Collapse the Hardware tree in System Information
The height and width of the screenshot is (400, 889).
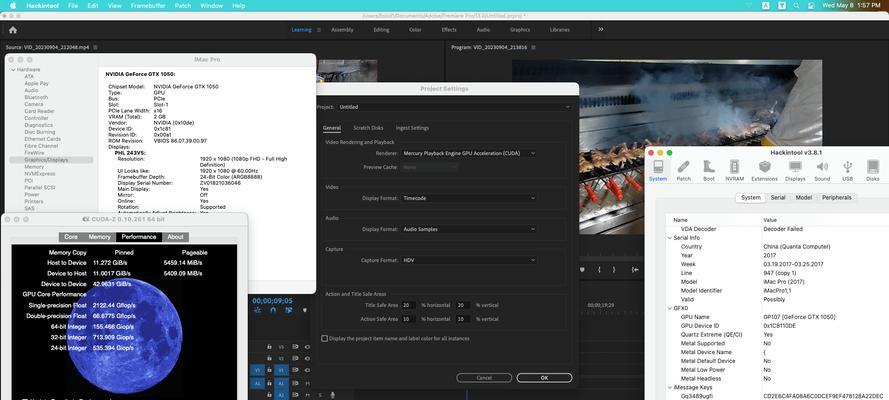[12, 69]
